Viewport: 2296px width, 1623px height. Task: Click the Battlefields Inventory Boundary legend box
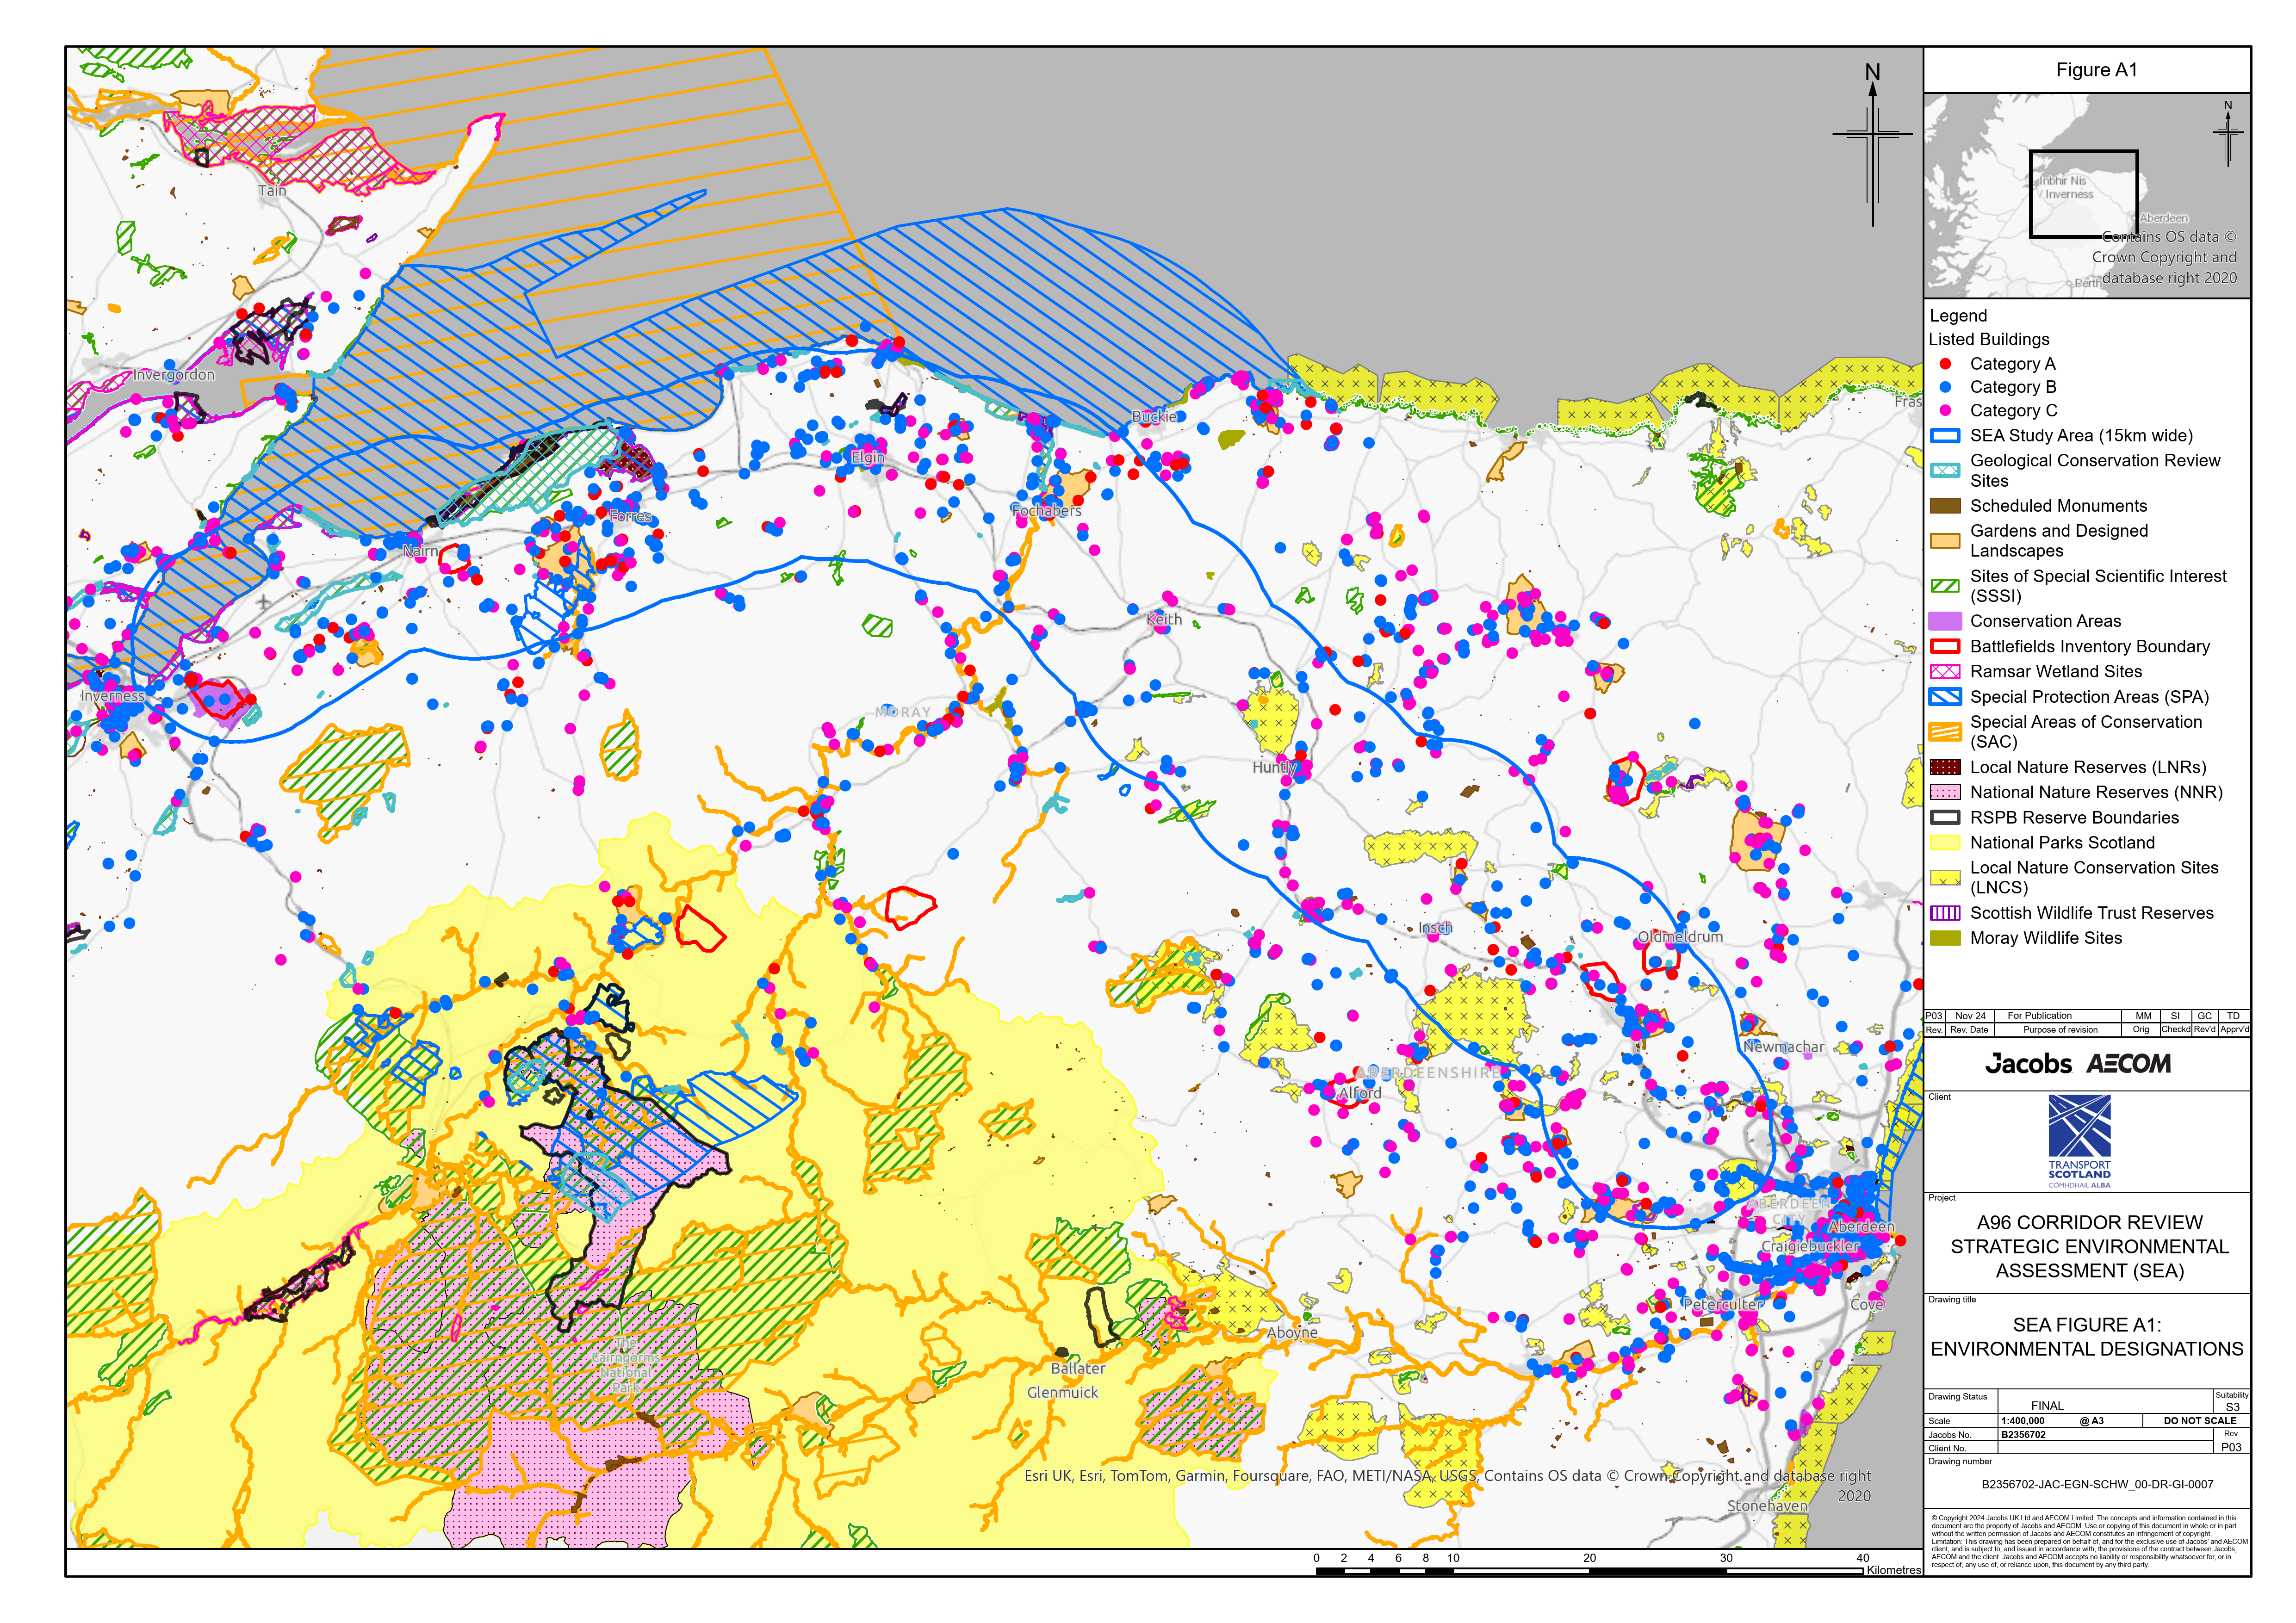click(1944, 647)
